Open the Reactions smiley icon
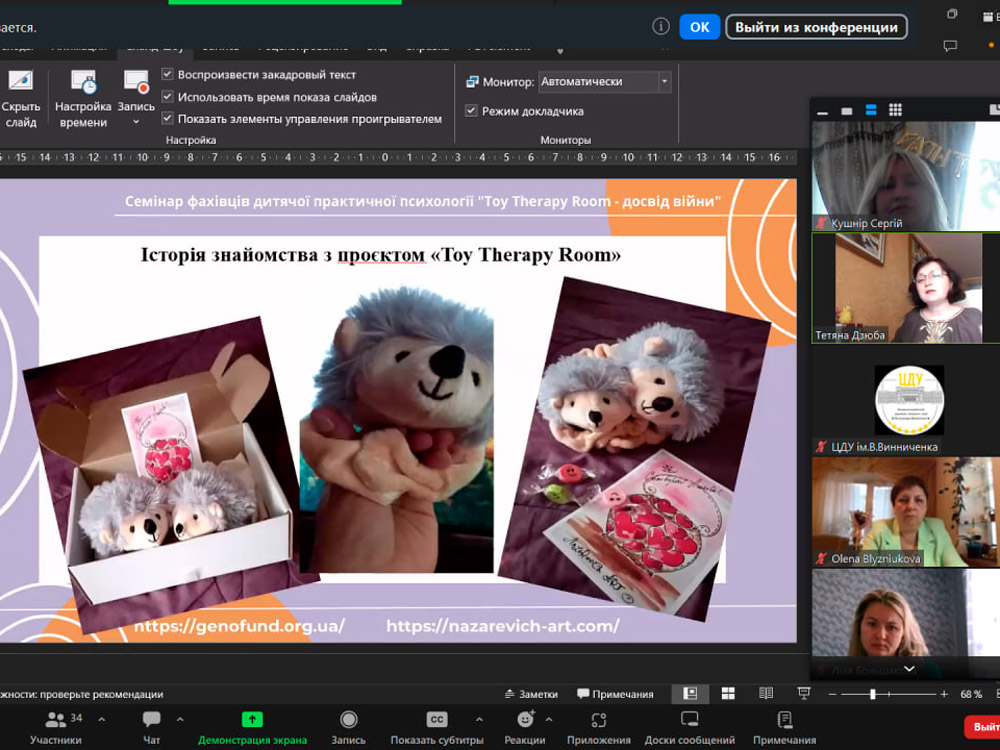Image resolution: width=1000 pixels, height=750 pixels. [525, 720]
